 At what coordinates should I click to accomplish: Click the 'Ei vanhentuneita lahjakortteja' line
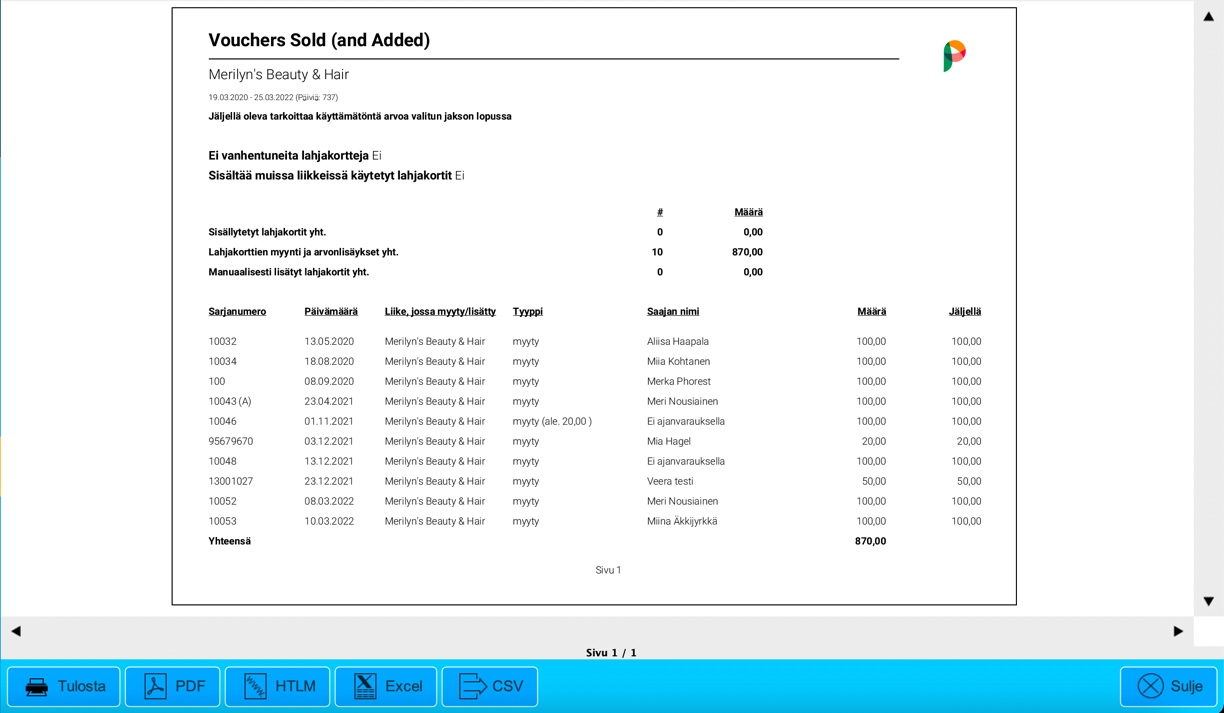click(x=295, y=156)
